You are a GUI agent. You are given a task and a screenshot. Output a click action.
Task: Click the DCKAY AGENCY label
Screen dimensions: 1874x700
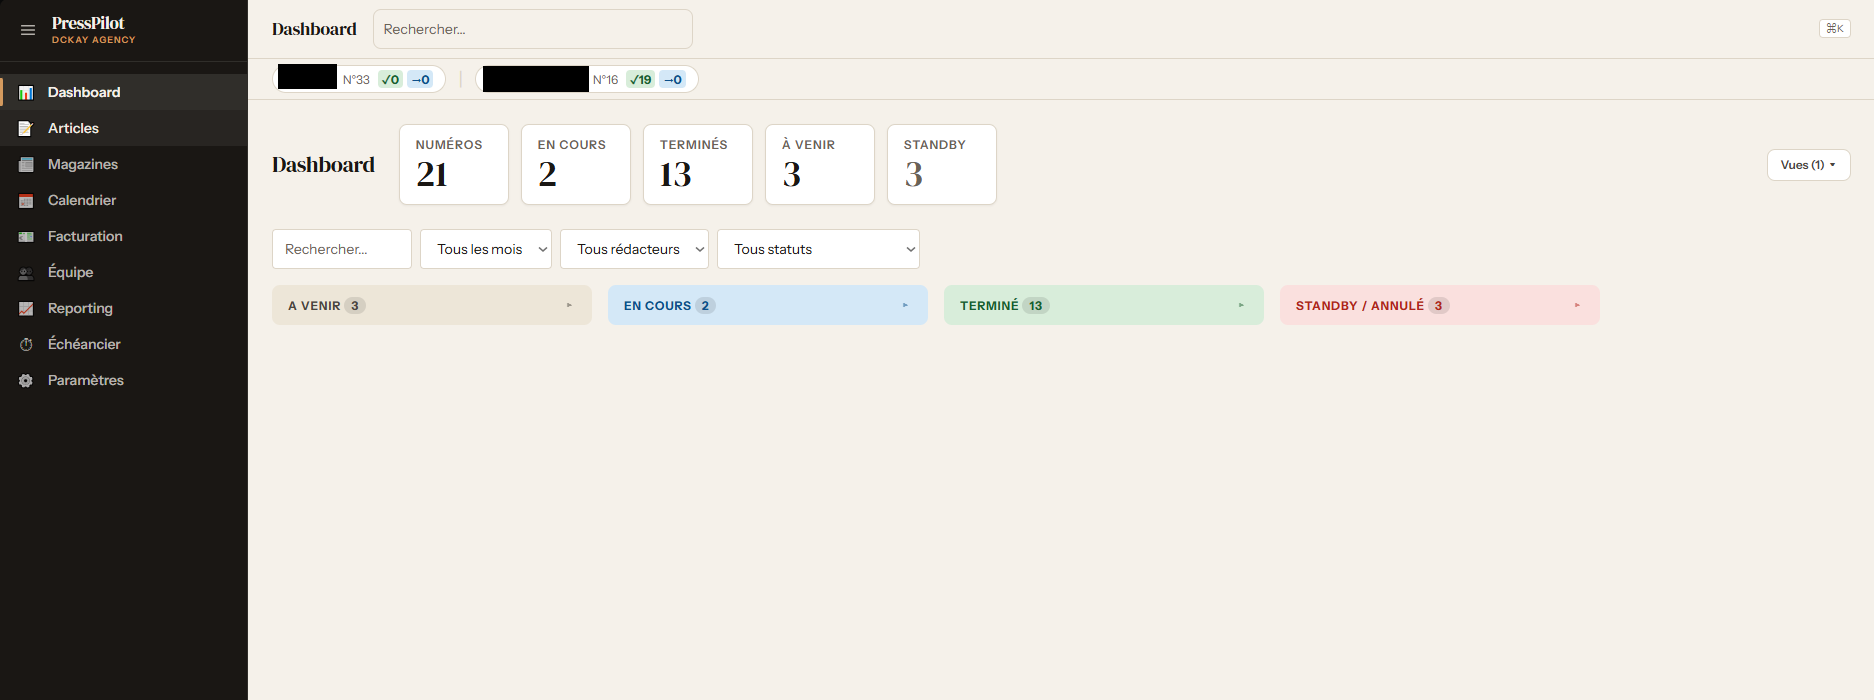click(93, 40)
